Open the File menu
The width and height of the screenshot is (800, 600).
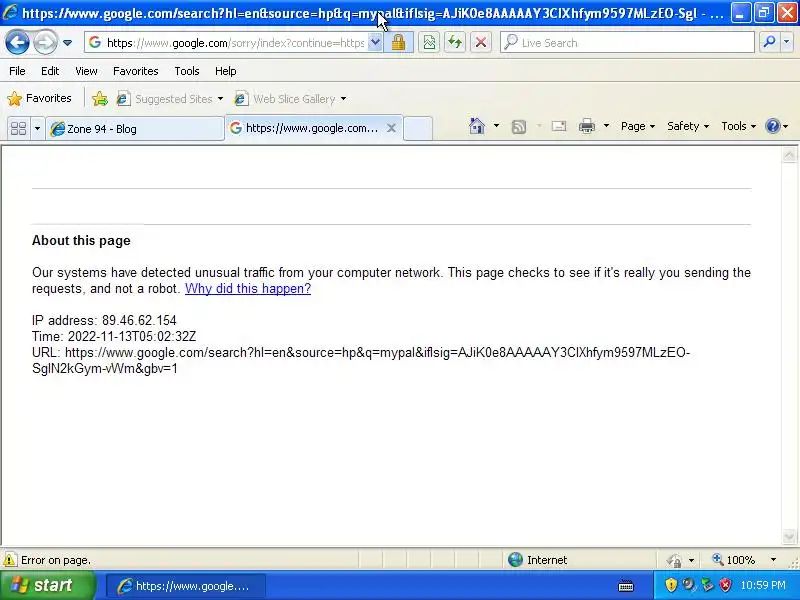pos(17,71)
